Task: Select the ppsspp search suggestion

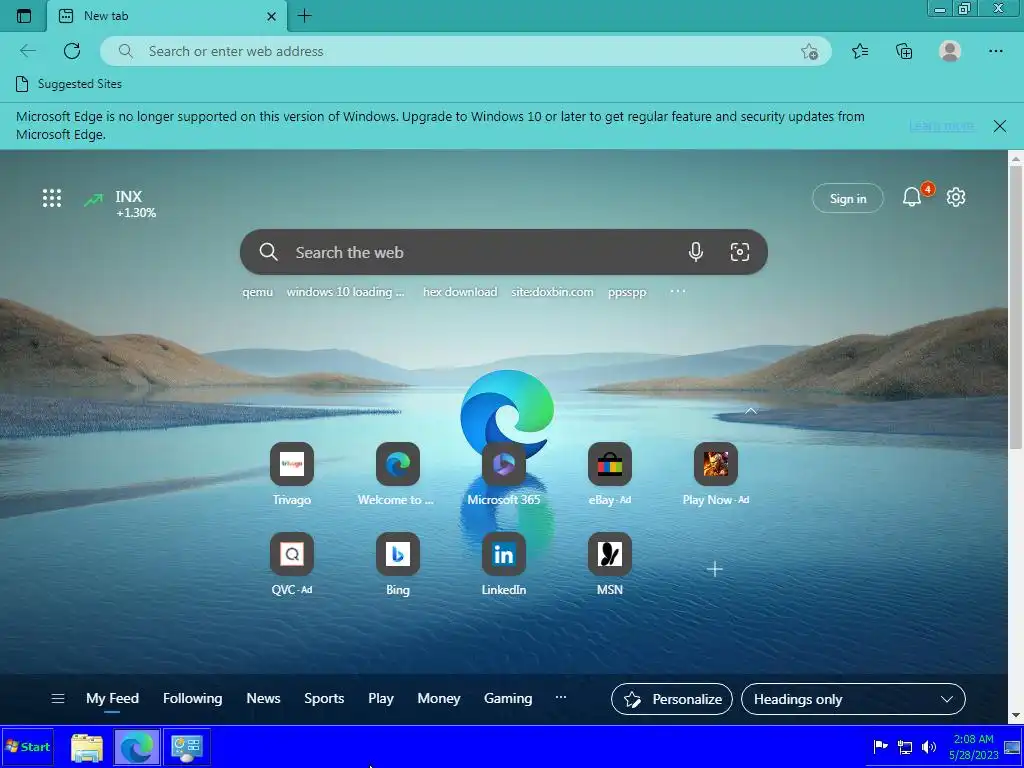Action: click(627, 292)
